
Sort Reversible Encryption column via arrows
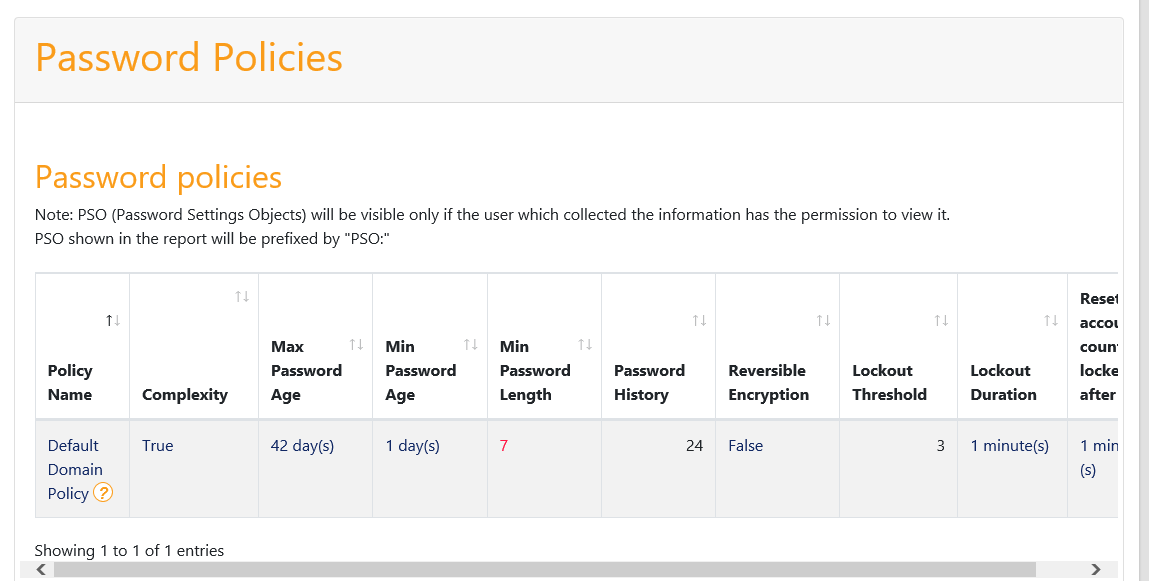click(824, 320)
